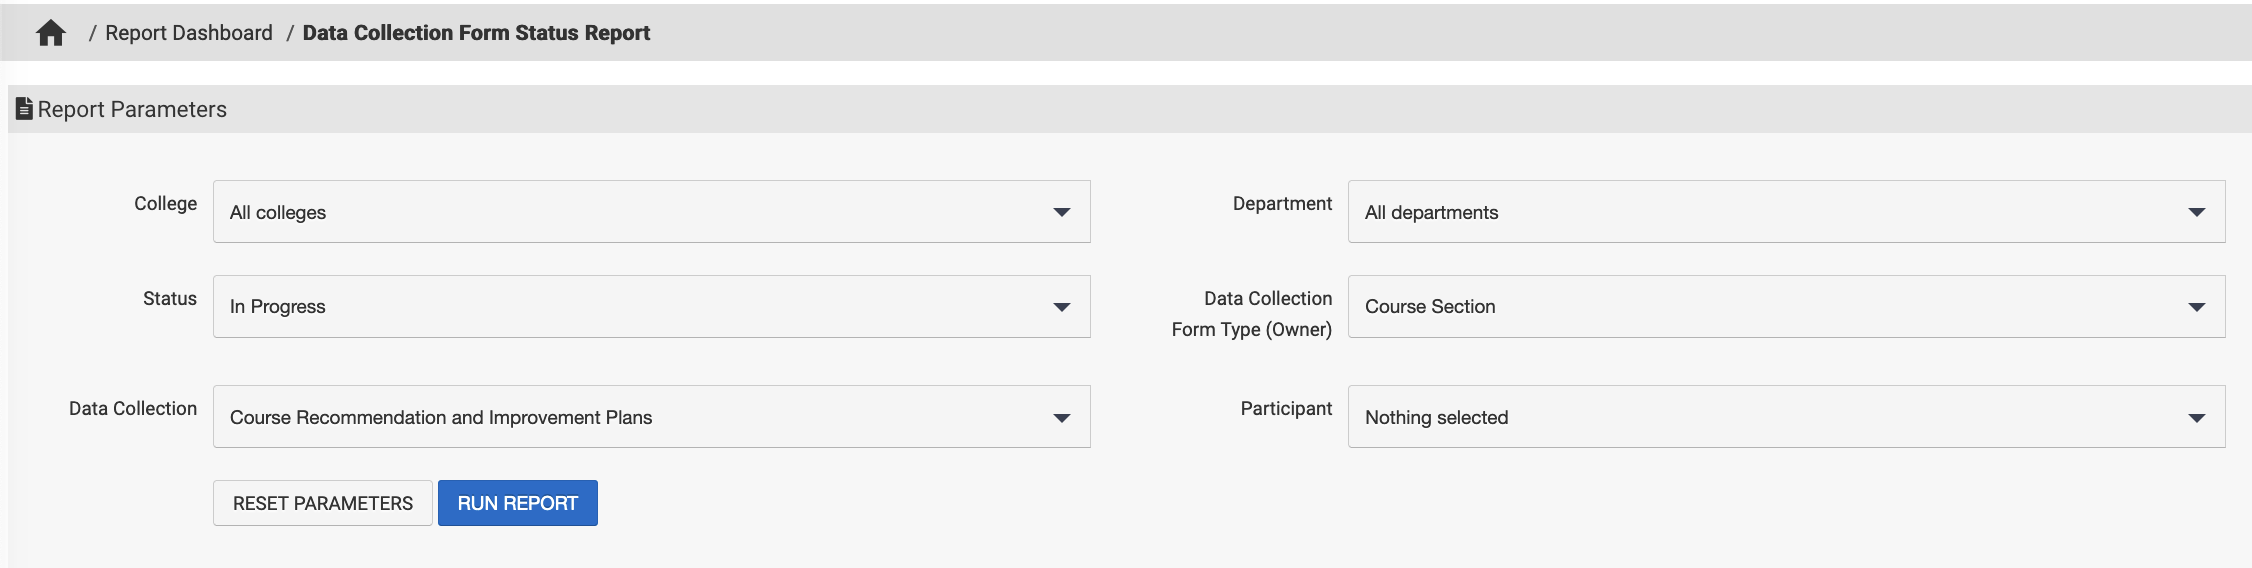The height and width of the screenshot is (568, 2252).
Task: Click the Participant field label
Action: [1286, 408]
